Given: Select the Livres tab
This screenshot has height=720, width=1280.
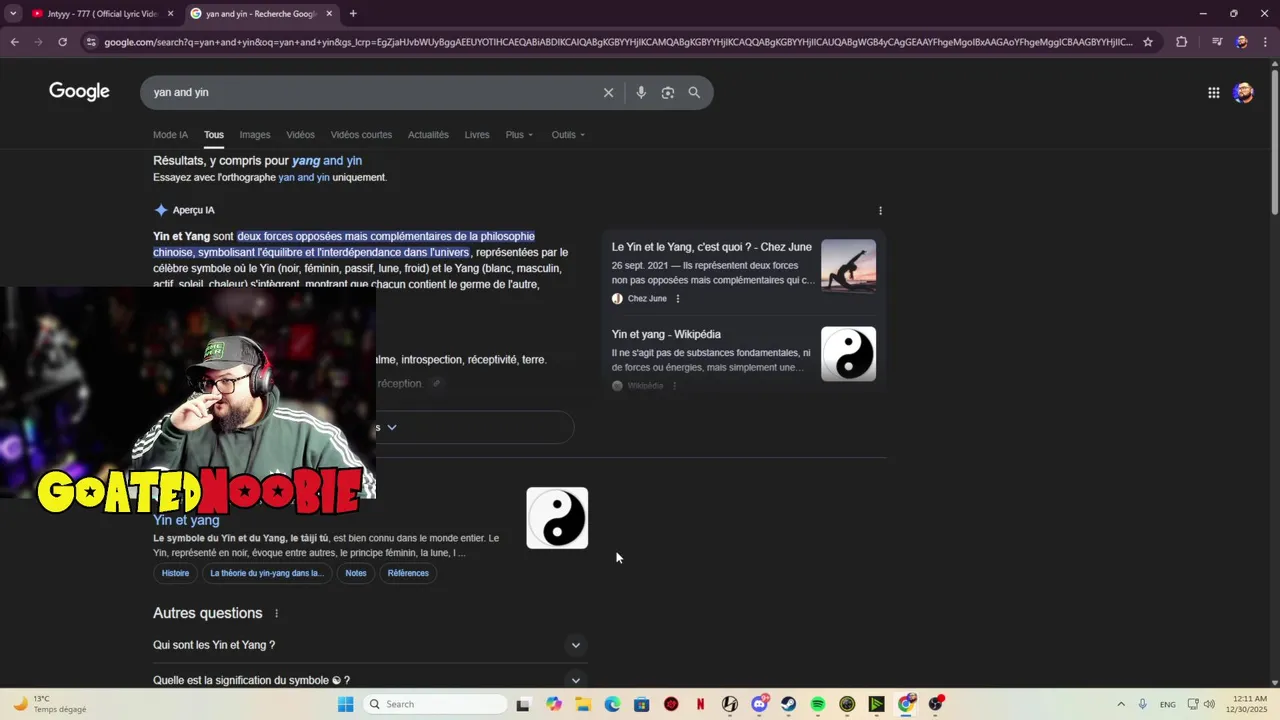Looking at the screenshot, I should click(477, 135).
